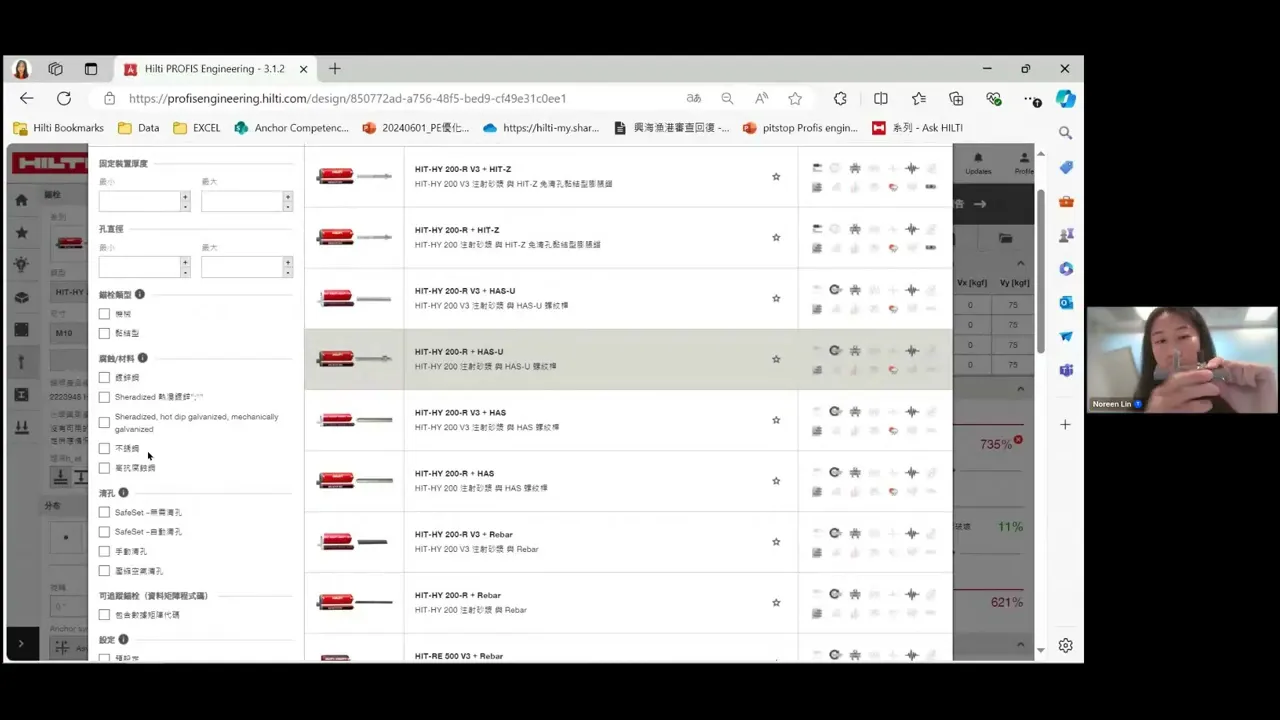The height and width of the screenshot is (720, 1280).
Task: Go back in the browser
Action: 27,98
